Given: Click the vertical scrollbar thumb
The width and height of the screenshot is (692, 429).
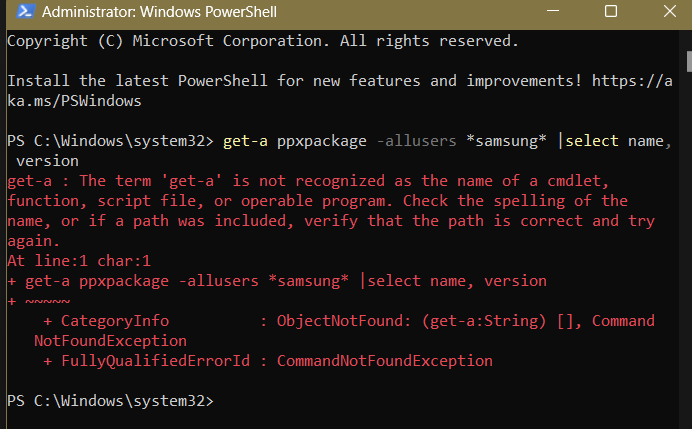Looking at the screenshot, I should [689, 62].
